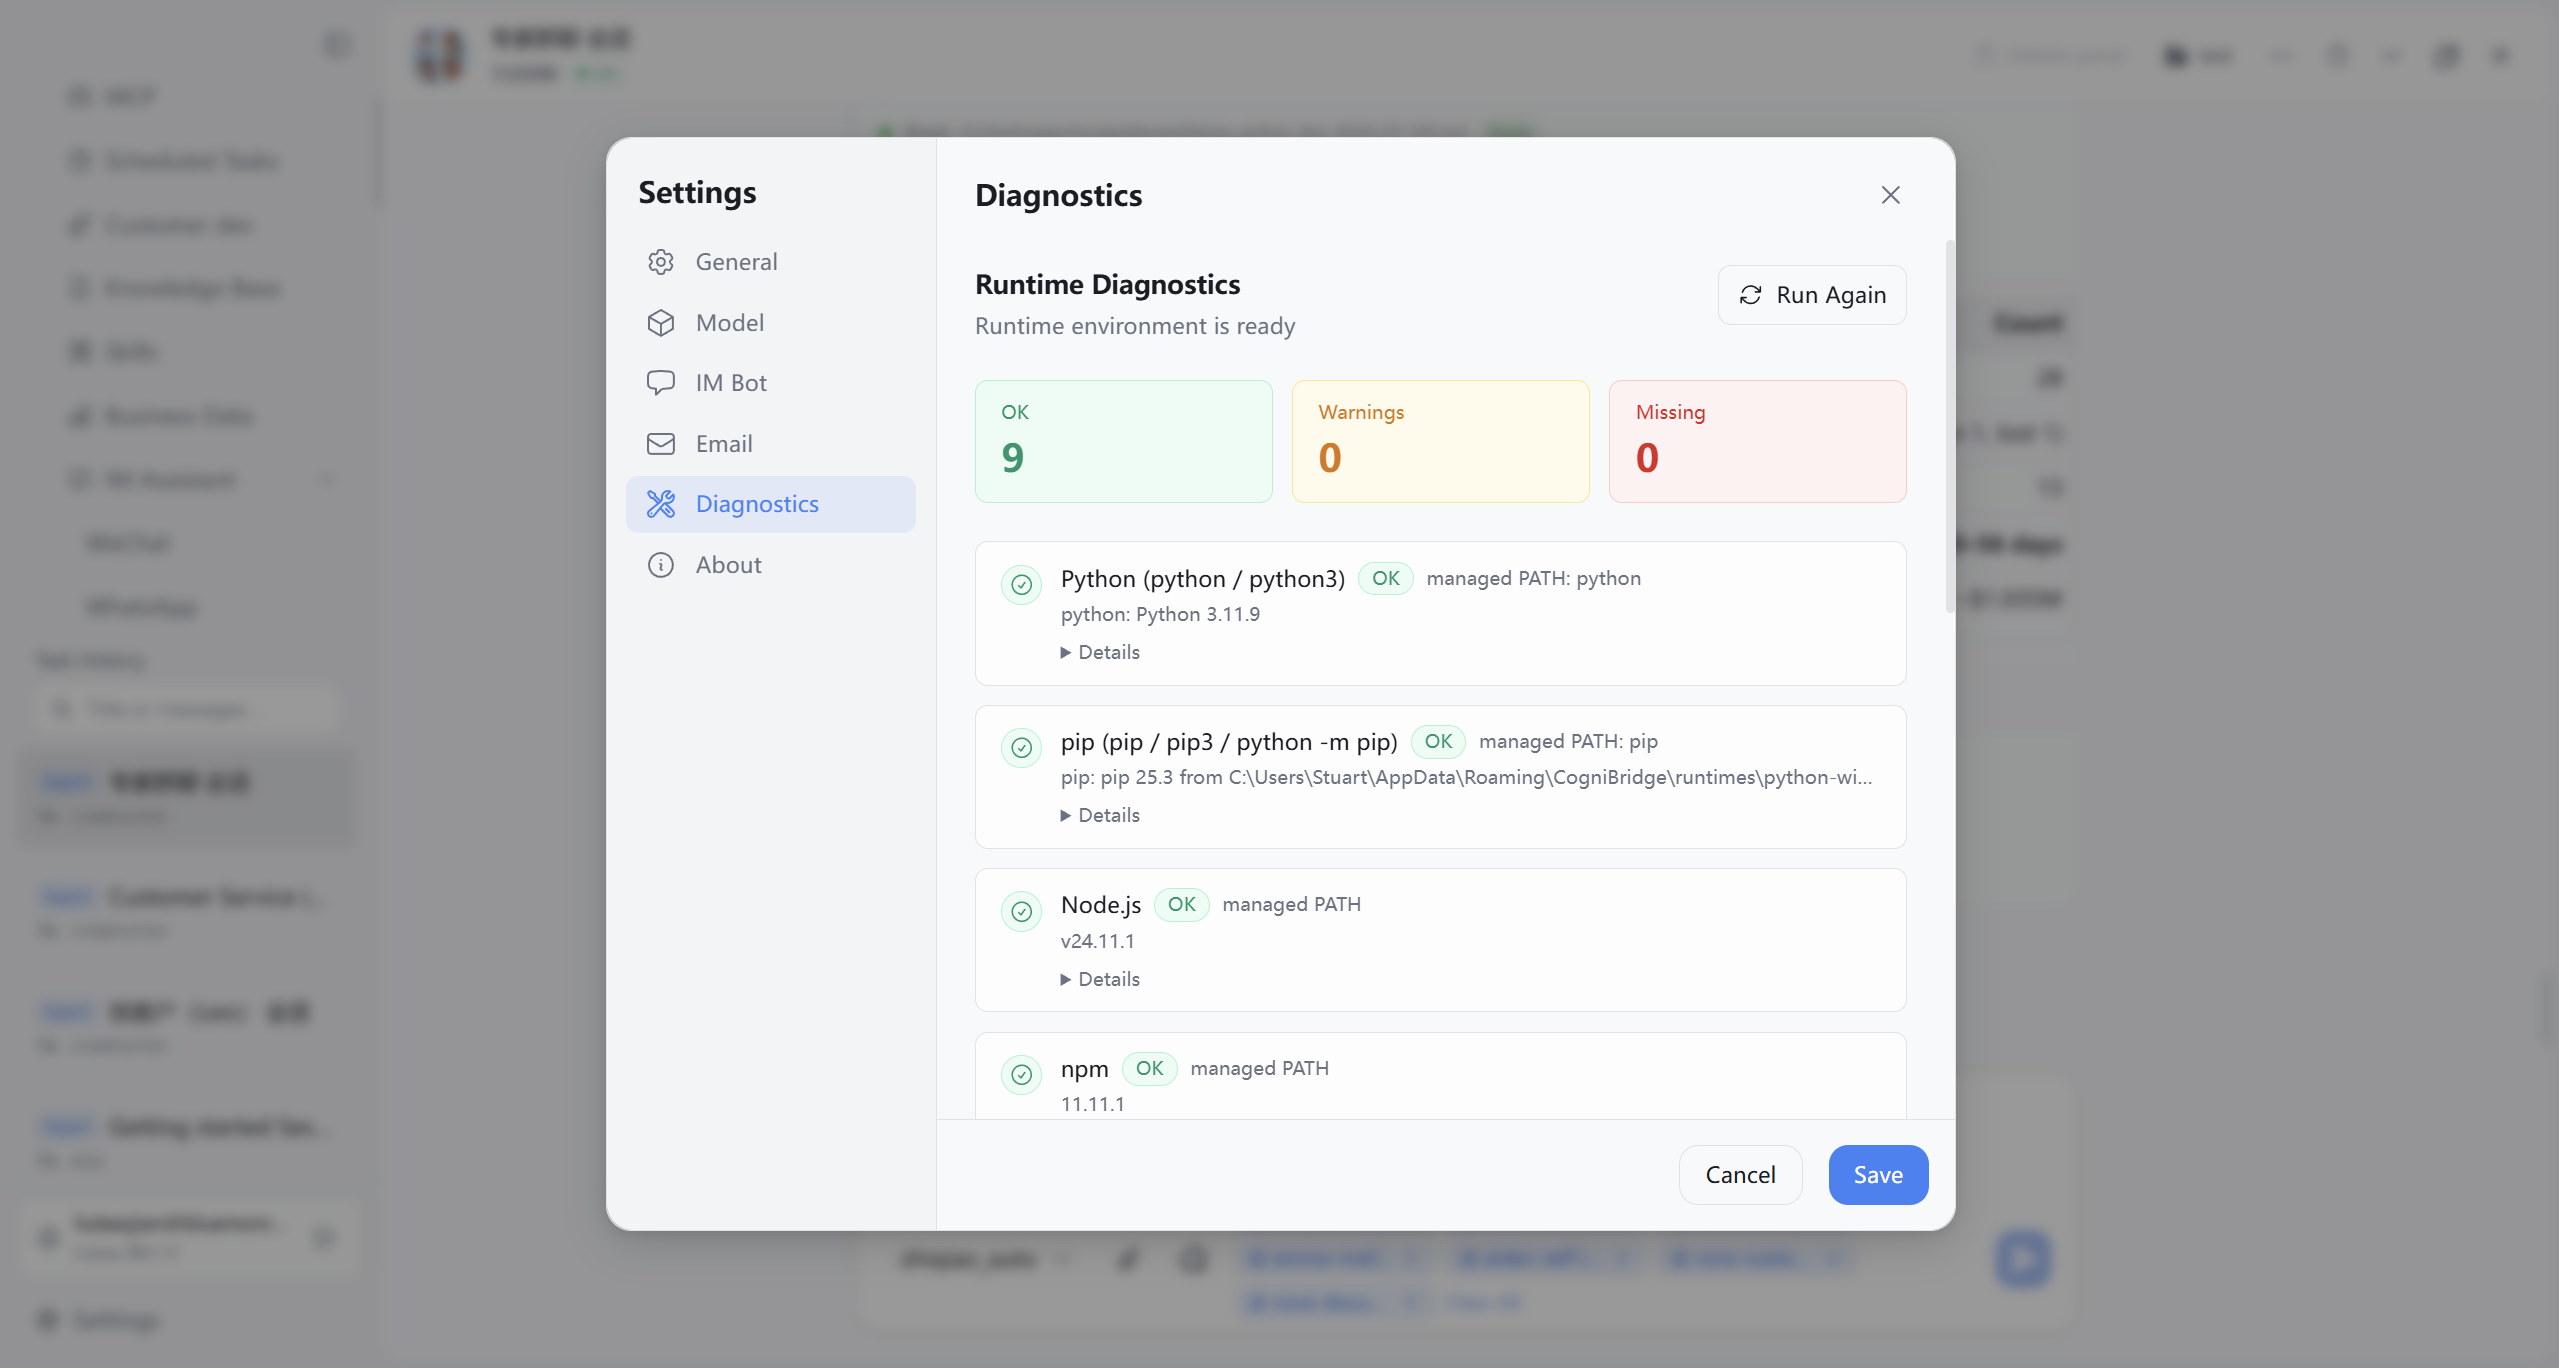Viewport: 2559px width, 1368px height.
Task: Open the Email settings section
Action: pos(770,444)
